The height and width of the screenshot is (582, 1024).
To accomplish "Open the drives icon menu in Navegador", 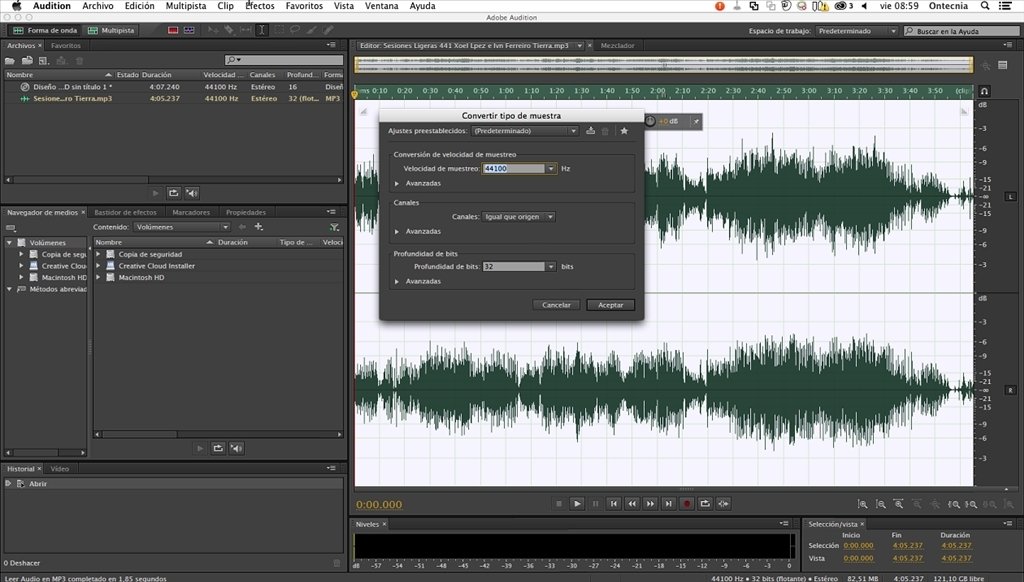I will point(10,228).
